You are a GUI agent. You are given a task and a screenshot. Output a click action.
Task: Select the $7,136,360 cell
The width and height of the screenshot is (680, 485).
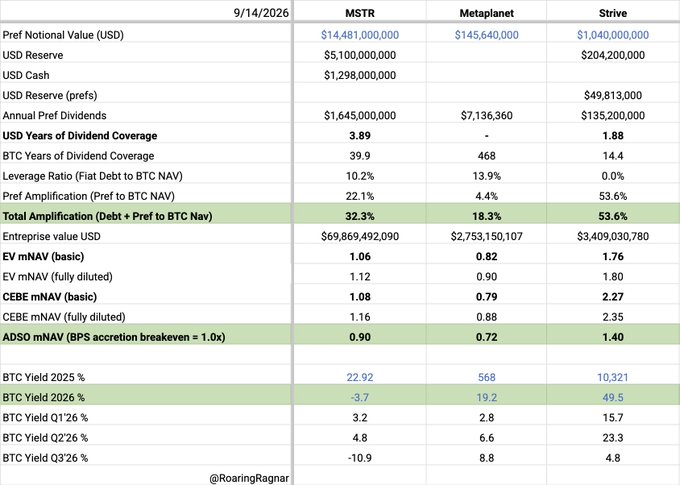point(487,115)
